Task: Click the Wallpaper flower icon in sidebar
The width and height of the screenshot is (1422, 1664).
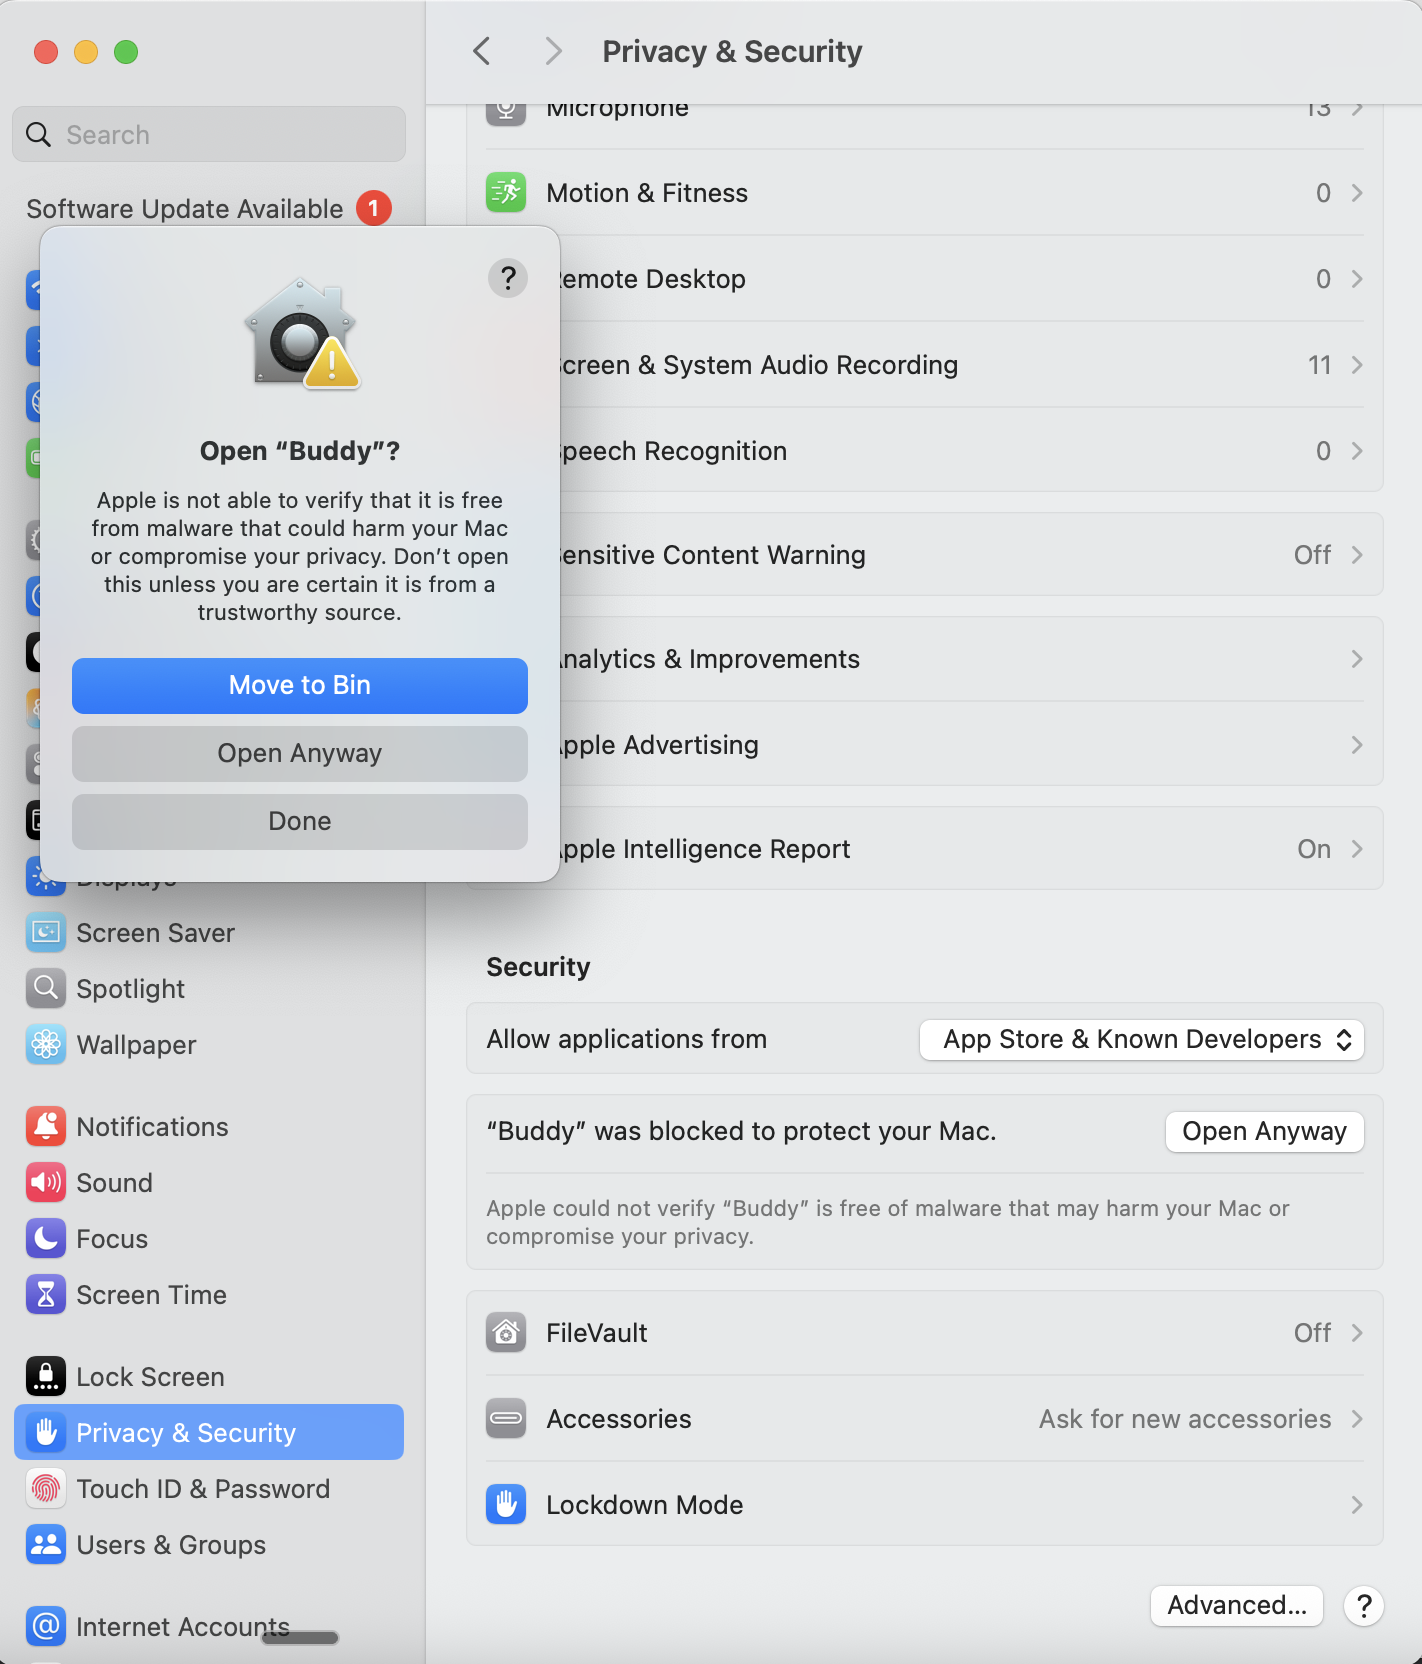Action: tap(46, 1044)
